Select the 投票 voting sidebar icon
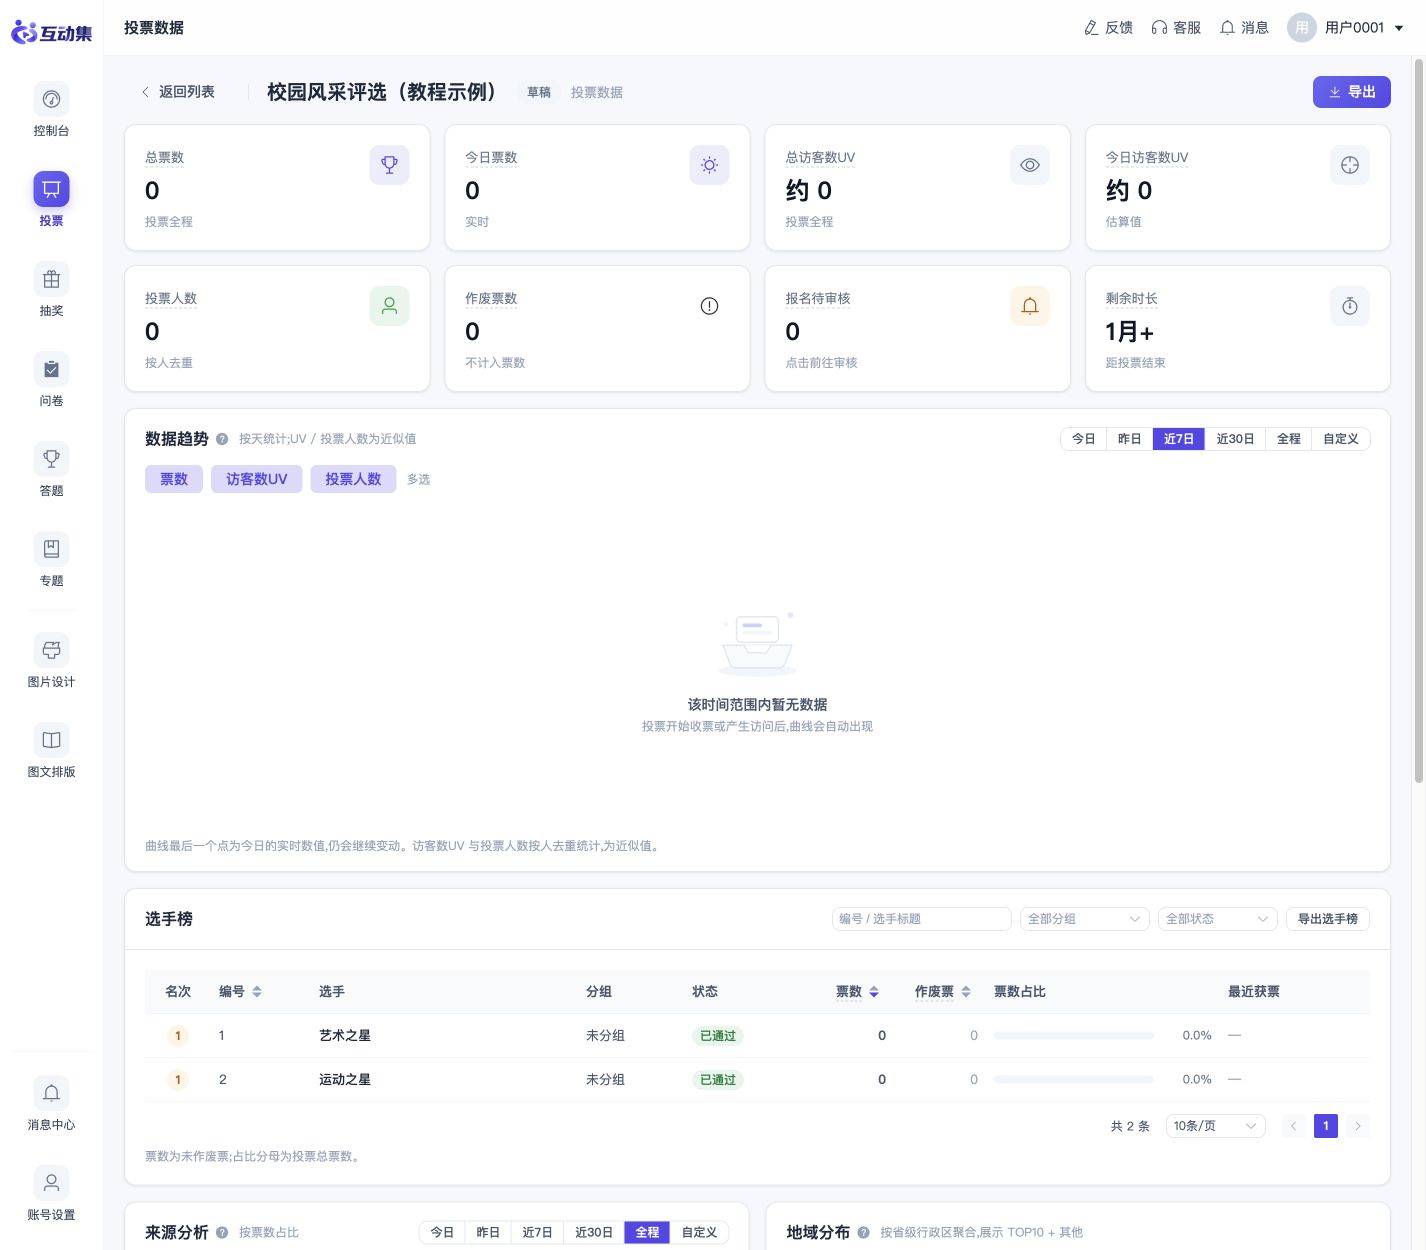1426x1250 pixels. pos(51,189)
